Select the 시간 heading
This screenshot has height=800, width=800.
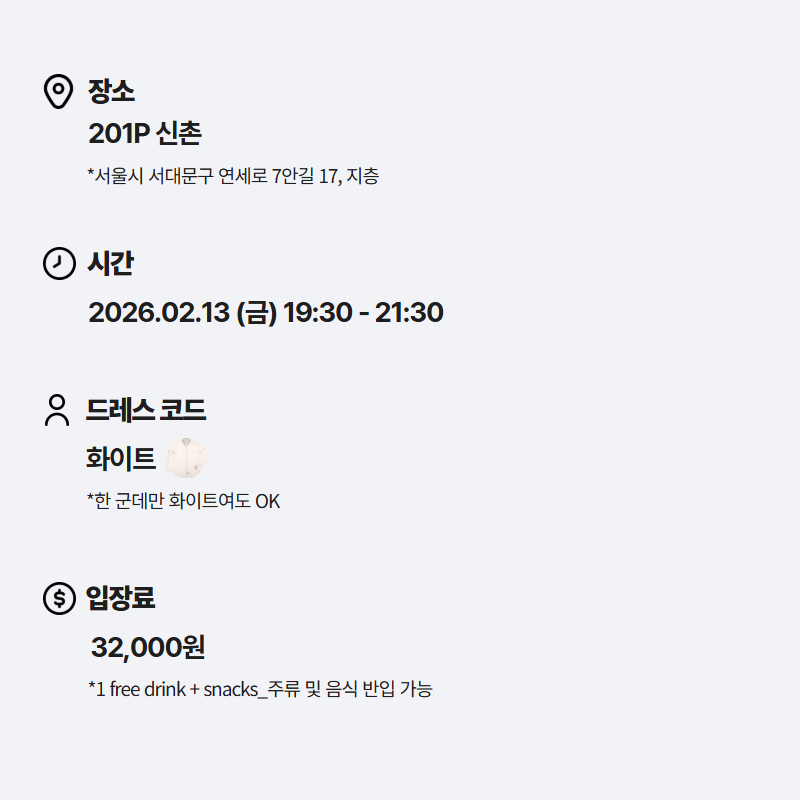[111, 264]
